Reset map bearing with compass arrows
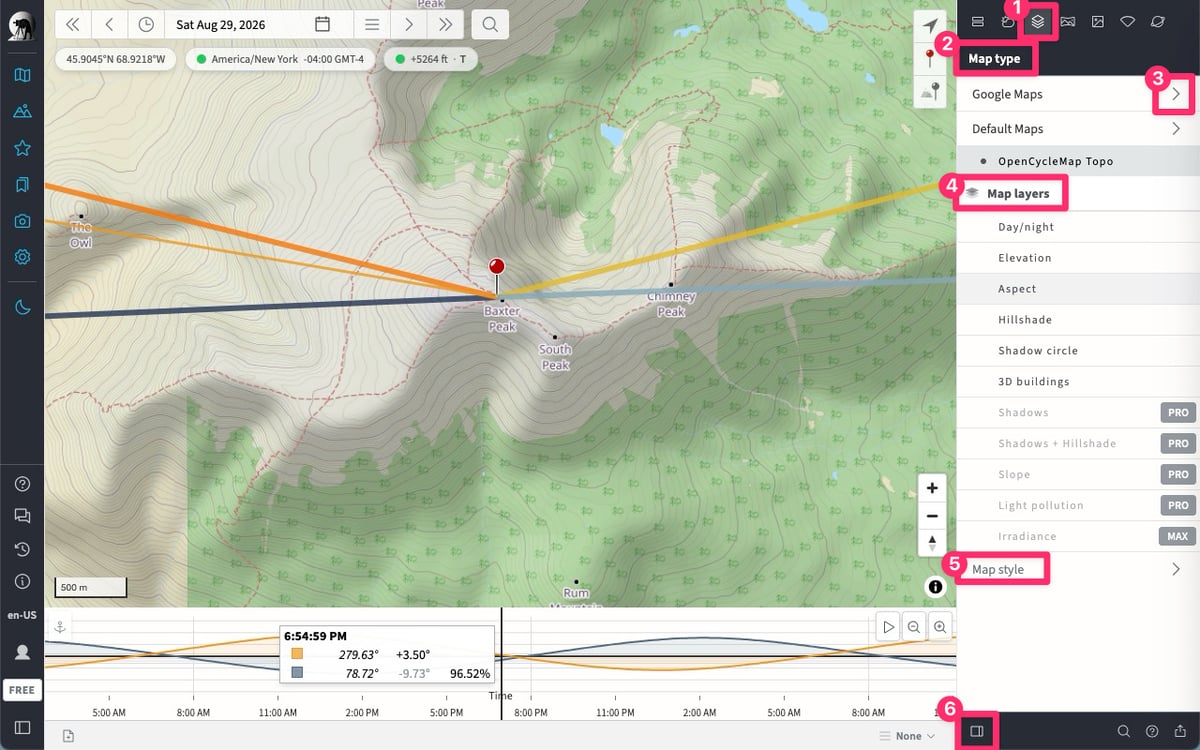 [x=932, y=543]
